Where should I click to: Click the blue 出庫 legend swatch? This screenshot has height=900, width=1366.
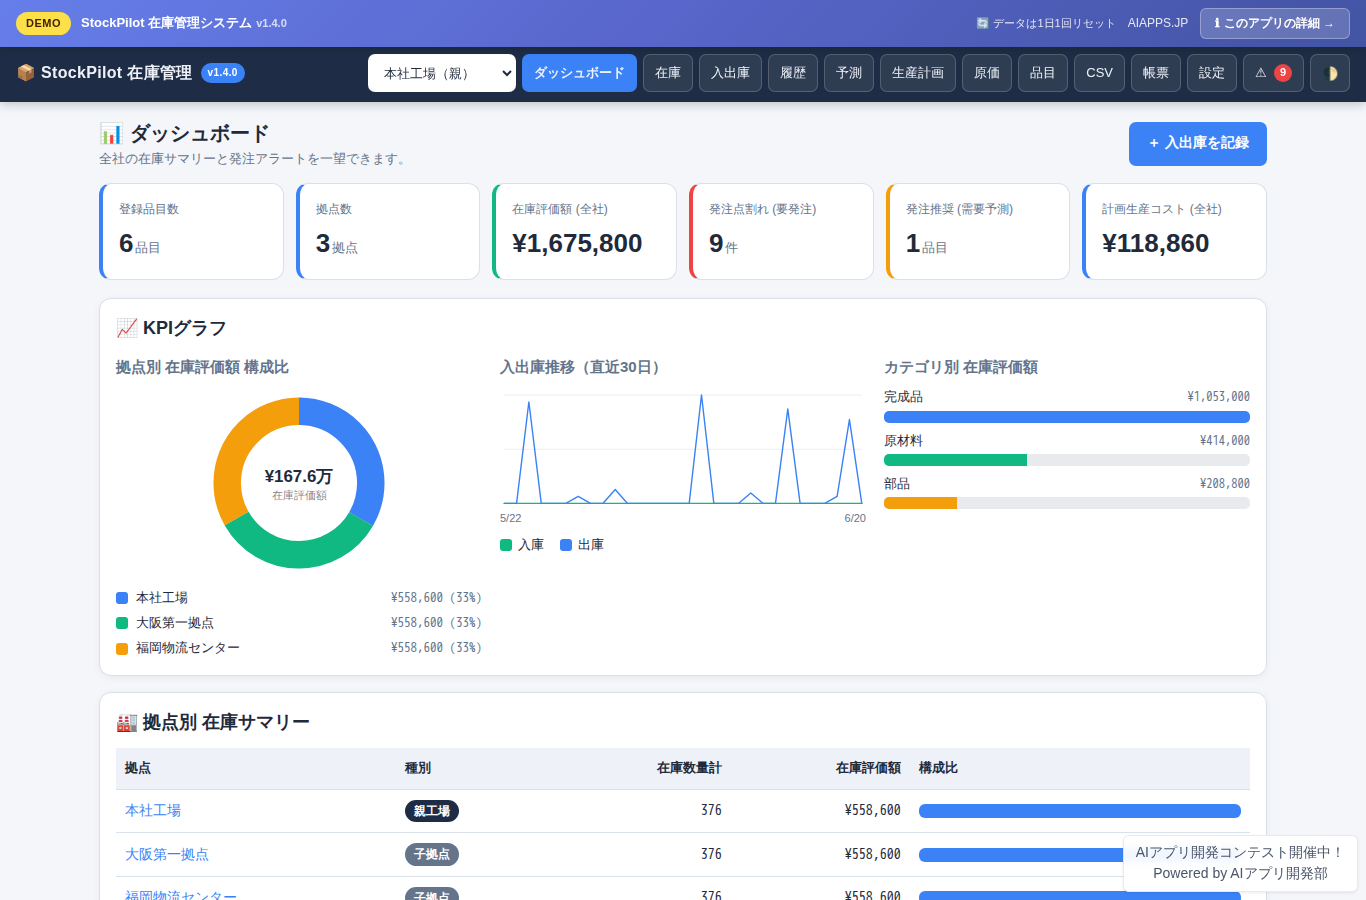566,545
